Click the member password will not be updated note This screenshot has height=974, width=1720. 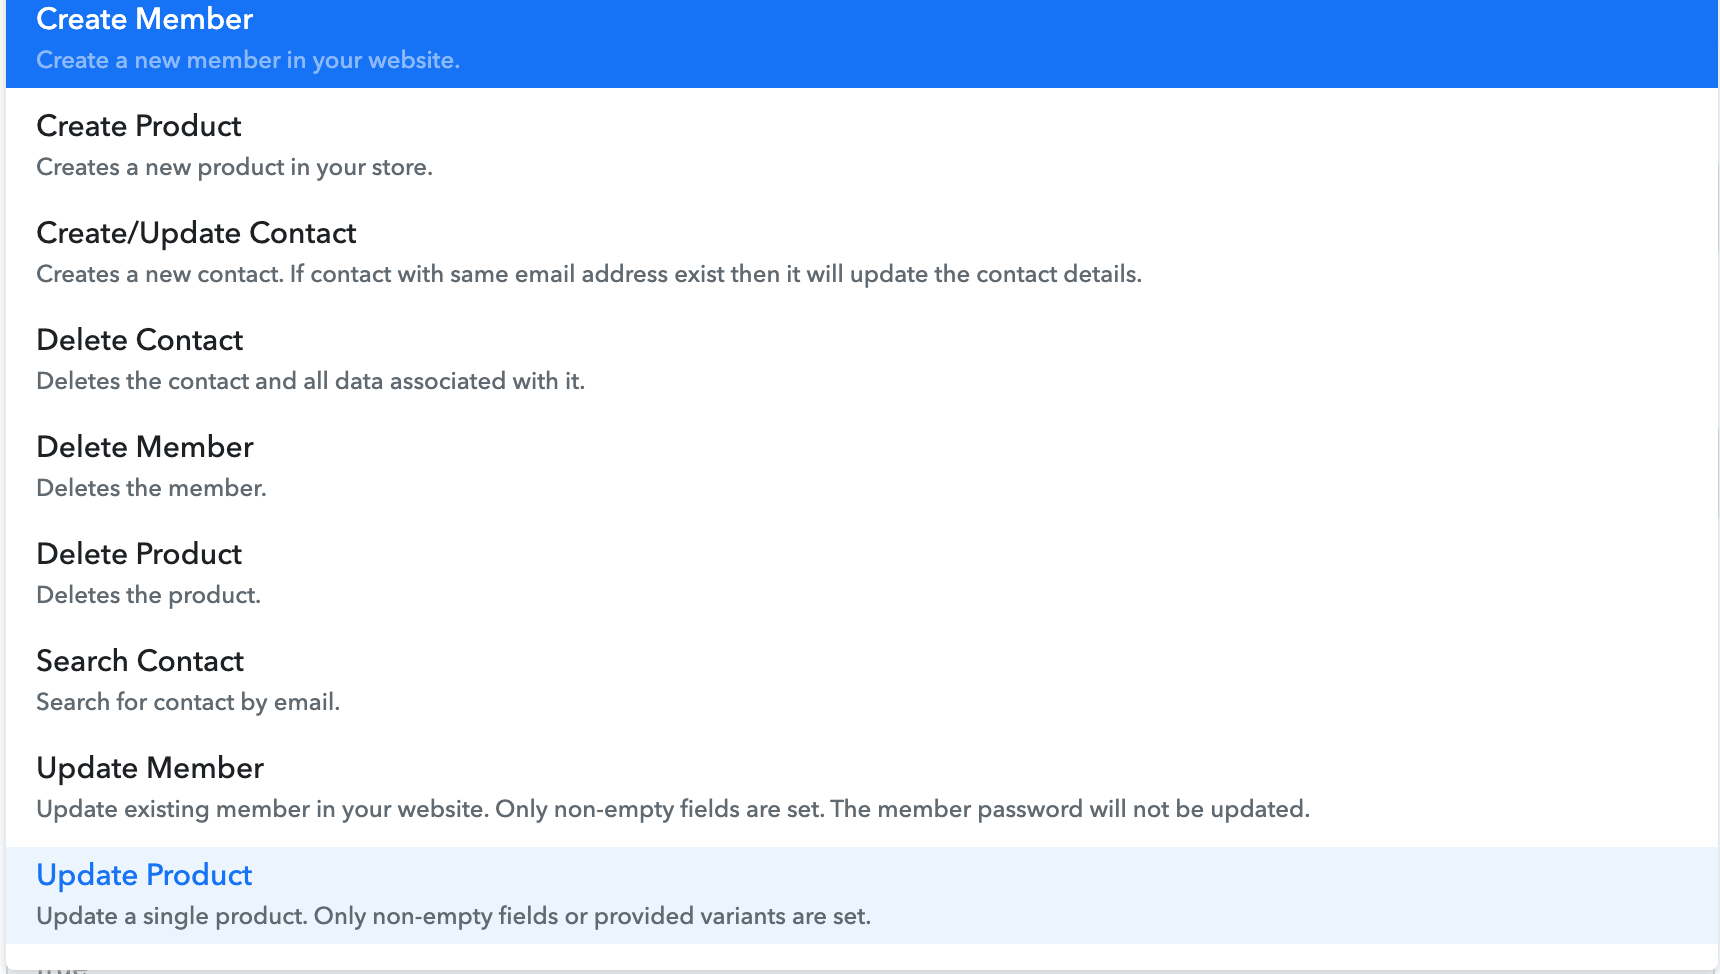(1070, 809)
